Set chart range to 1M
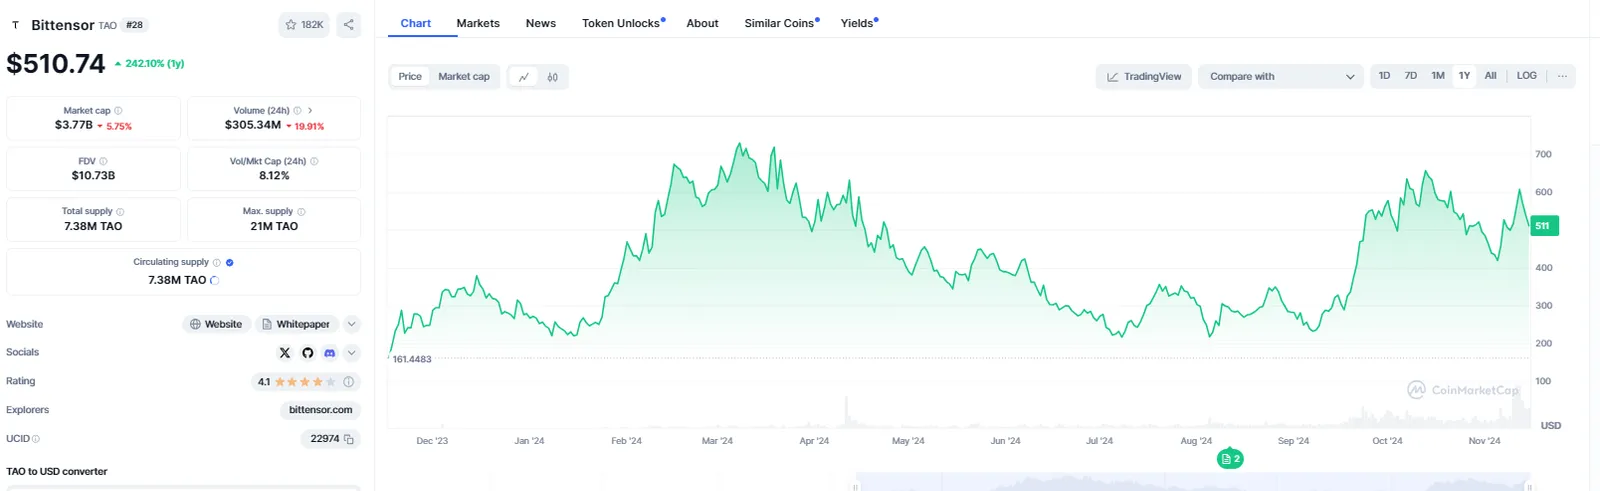 pyautogui.click(x=1438, y=76)
